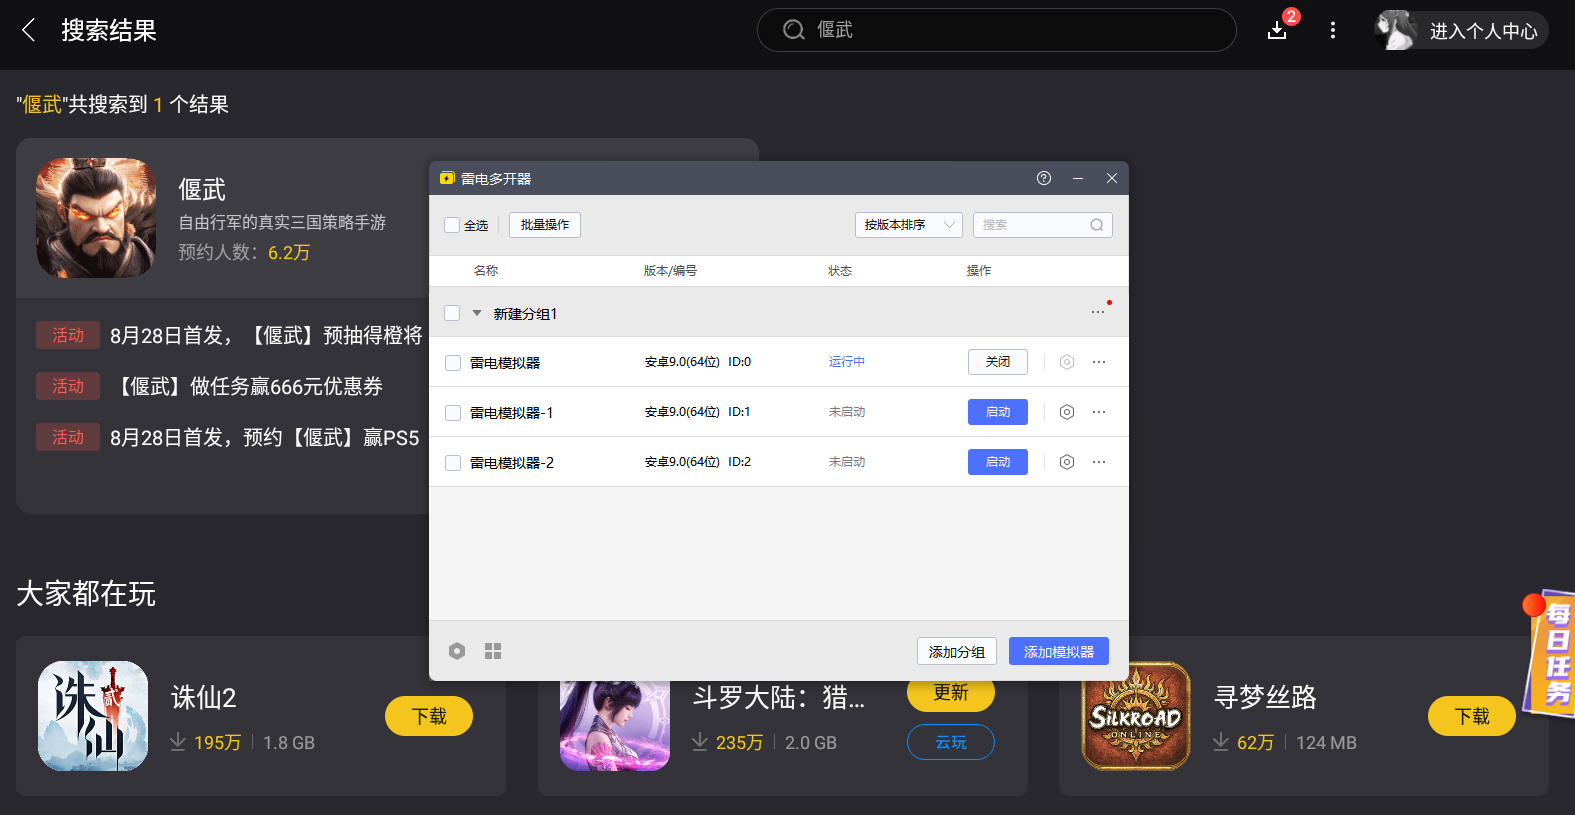Tick the checkbox for group 新建分组1

pyautogui.click(x=452, y=313)
